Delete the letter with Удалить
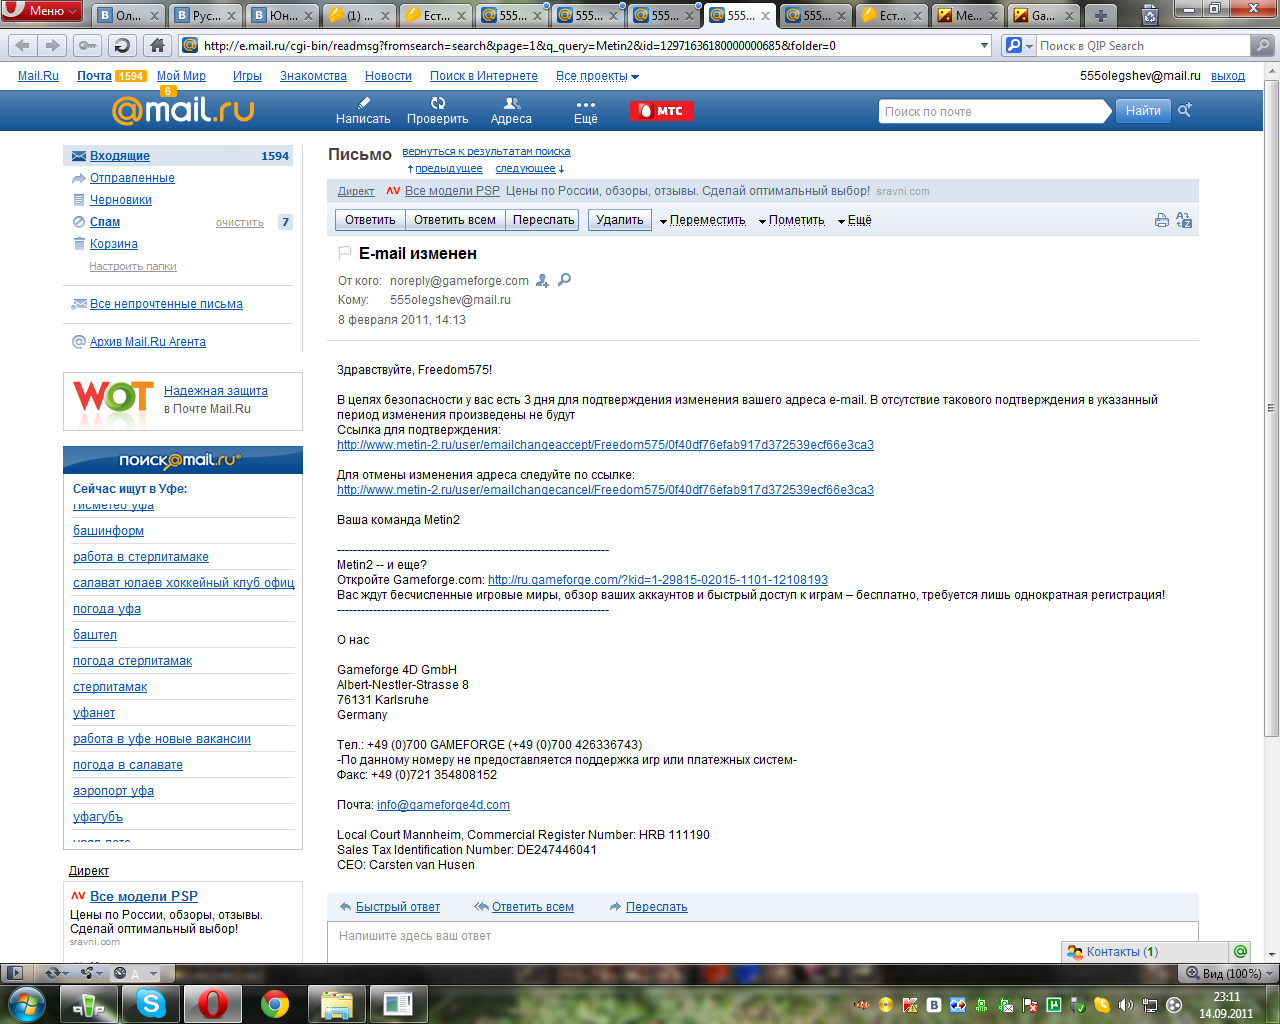The width and height of the screenshot is (1280, 1024). [x=620, y=220]
